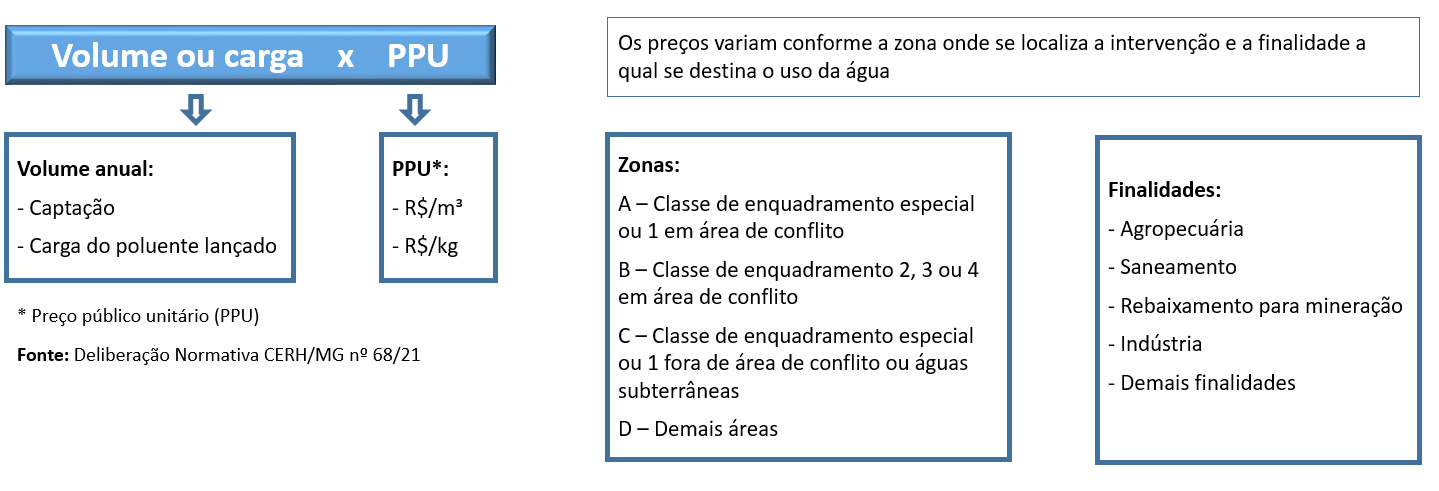Select the Captação list item

click(66, 208)
